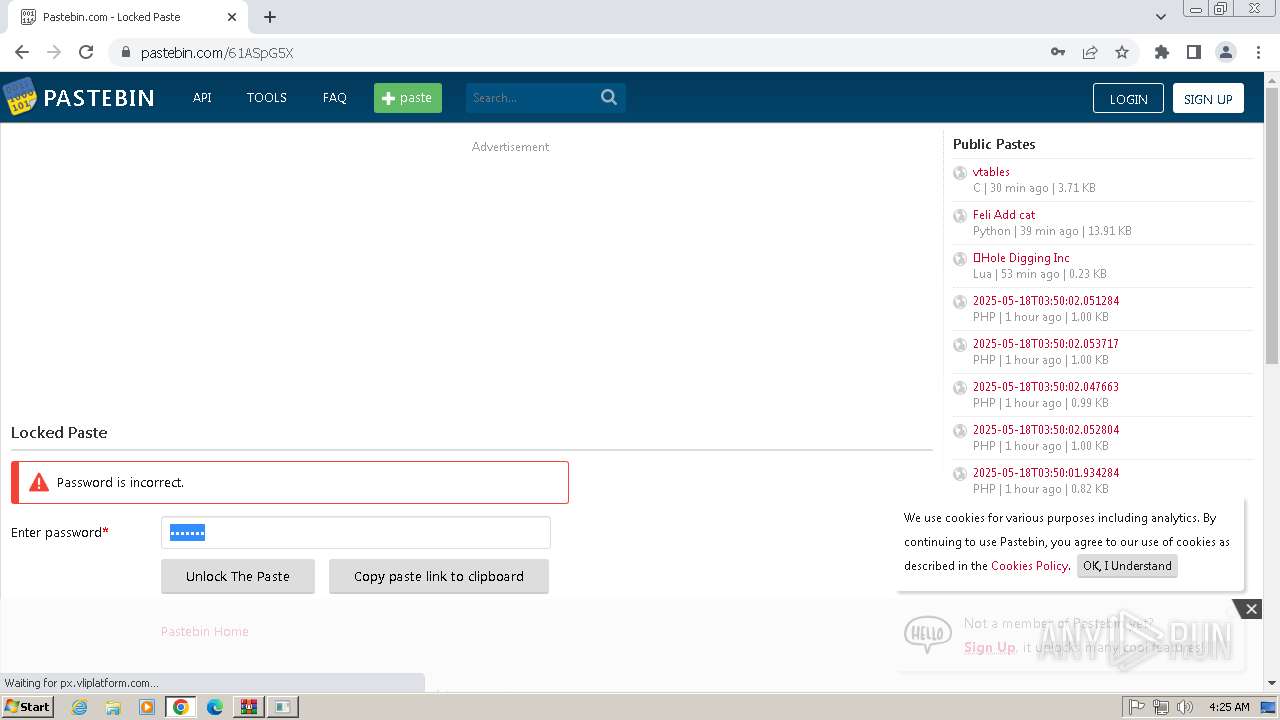
Task: Open the Chrome profile avatar
Action: [x=1225, y=52]
